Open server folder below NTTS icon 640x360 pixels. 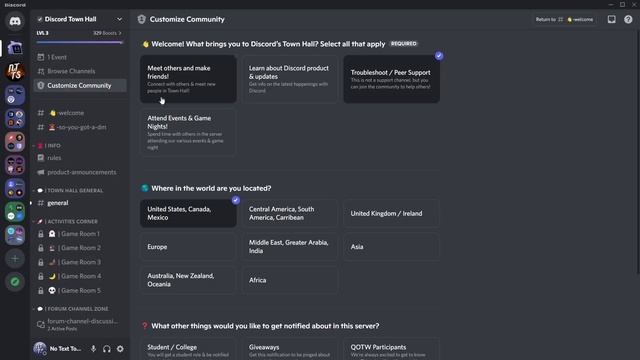coord(15,95)
